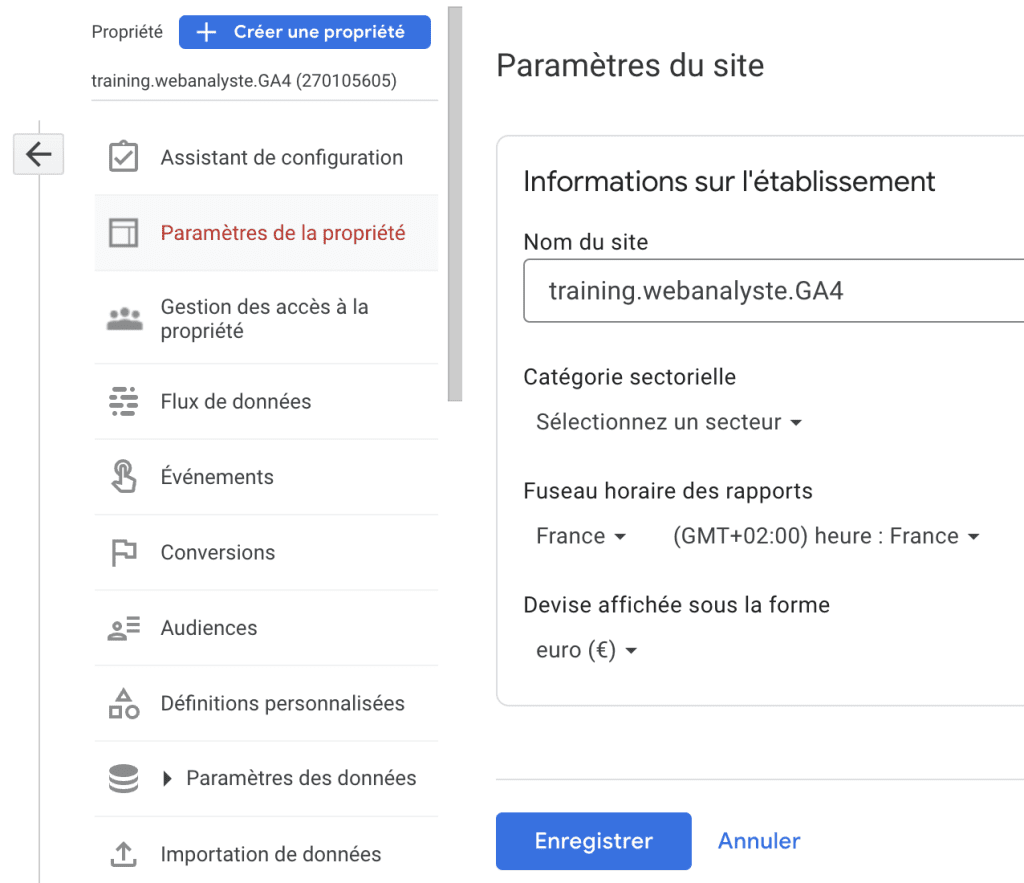Click the Nom du site text field
The image size is (1024, 883).
point(773,291)
